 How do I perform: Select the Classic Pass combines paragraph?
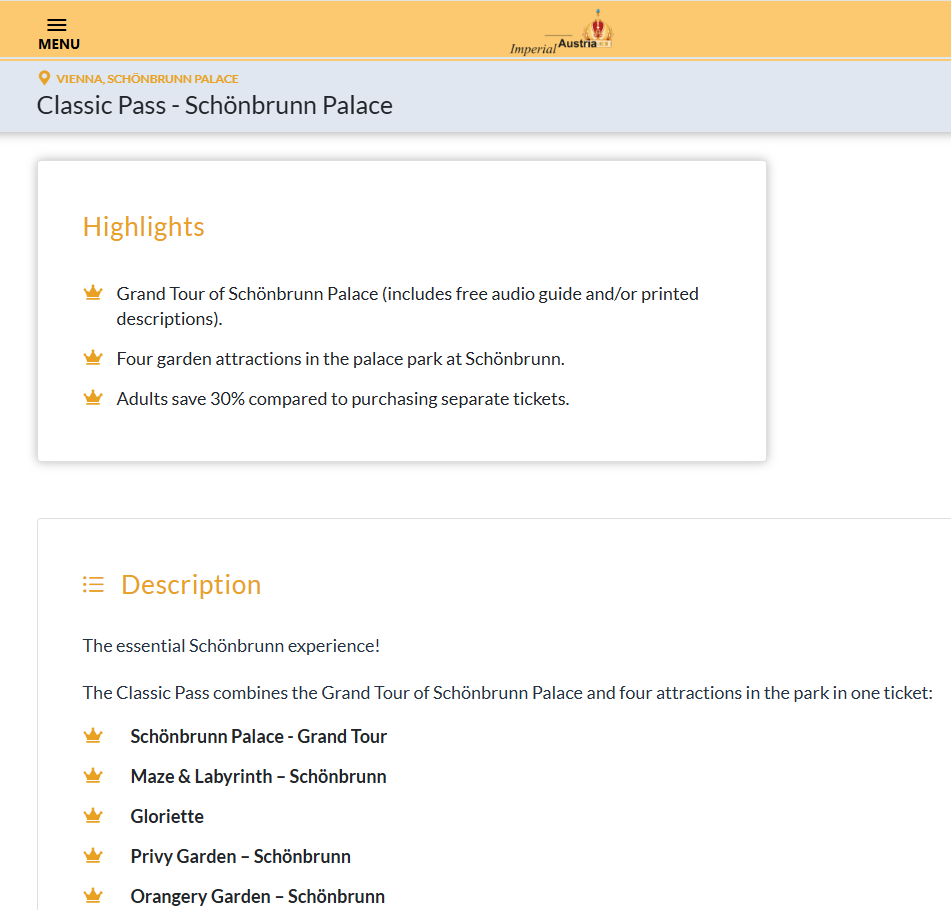coord(508,693)
